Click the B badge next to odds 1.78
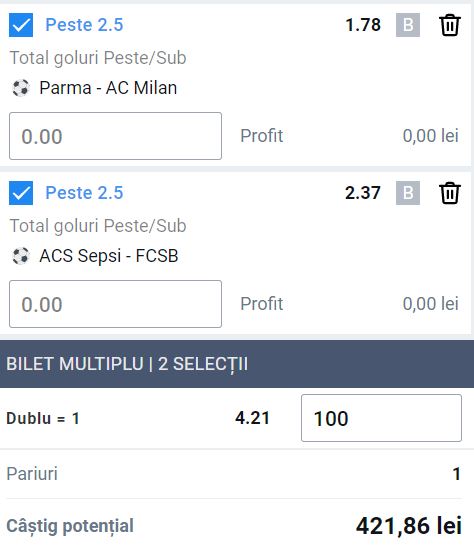 (408, 25)
